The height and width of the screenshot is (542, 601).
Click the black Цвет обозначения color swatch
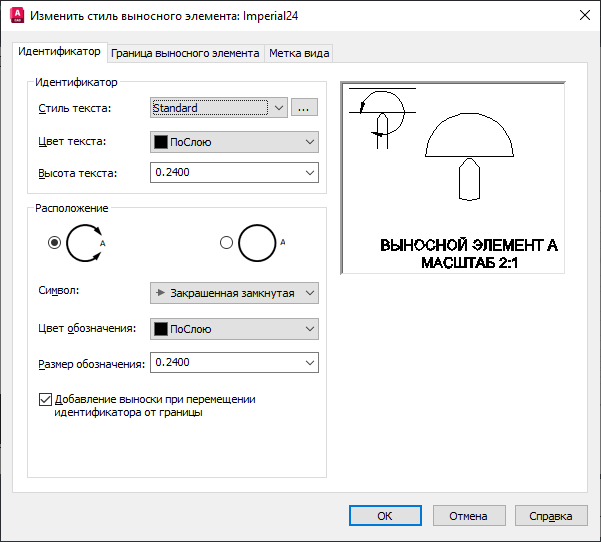161,329
